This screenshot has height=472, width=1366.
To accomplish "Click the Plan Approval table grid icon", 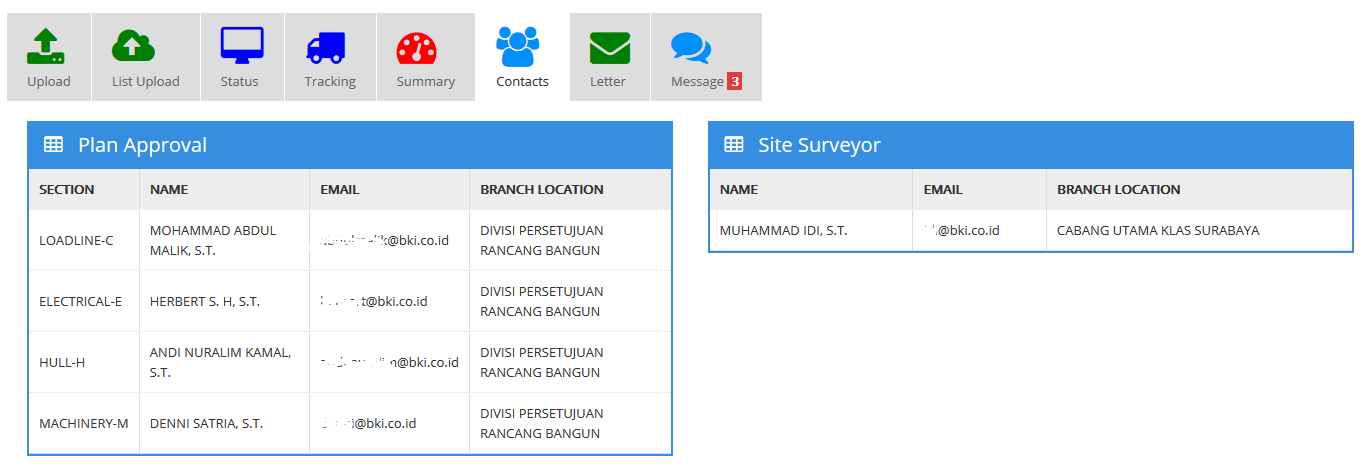I will point(54,145).
